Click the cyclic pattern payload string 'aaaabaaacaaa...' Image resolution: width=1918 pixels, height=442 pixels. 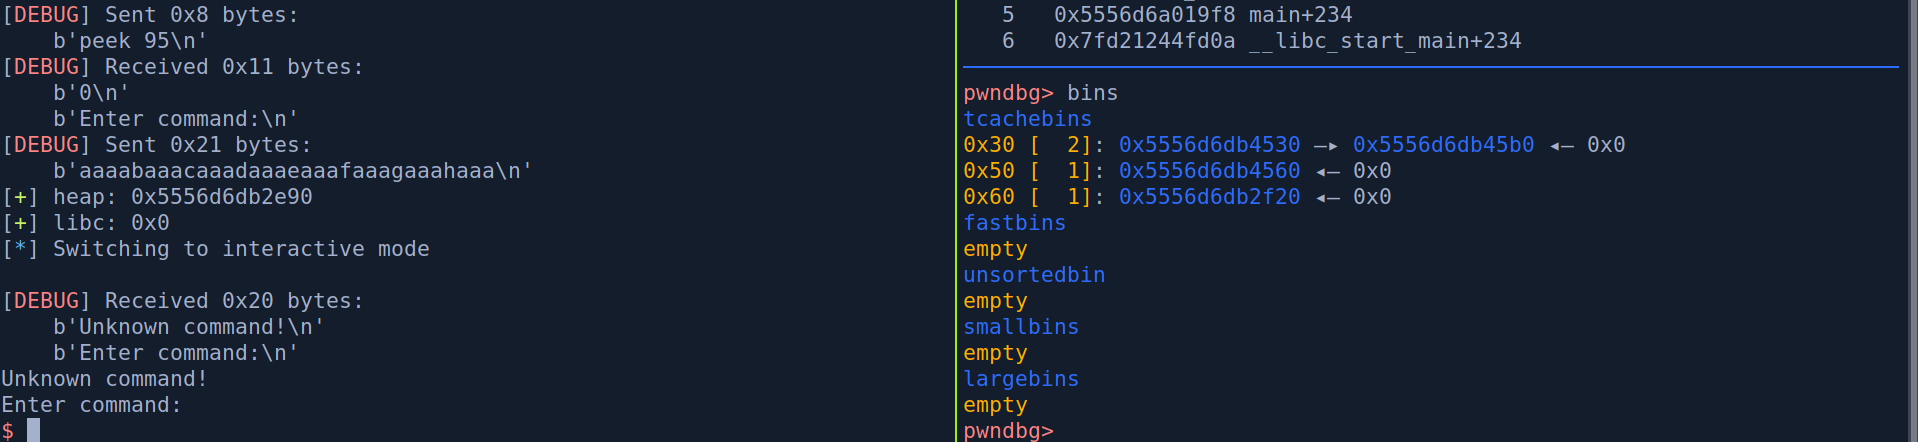(292, 171)
